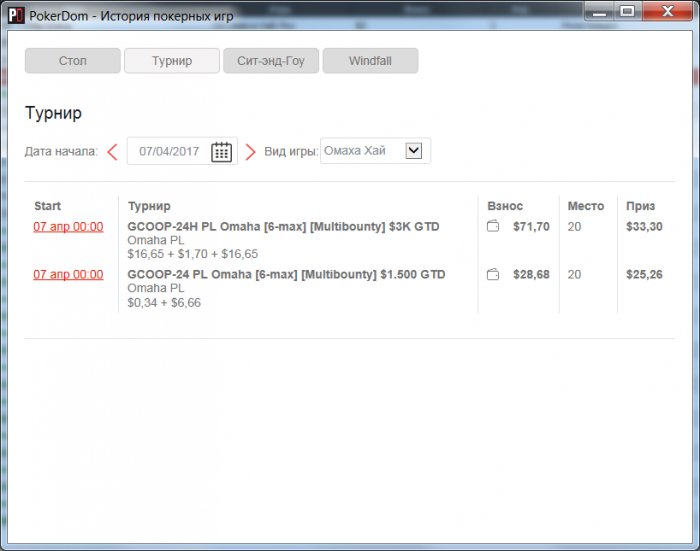
Task: Click place 20 in the $3K GTD row
Action: click(574, 226)
